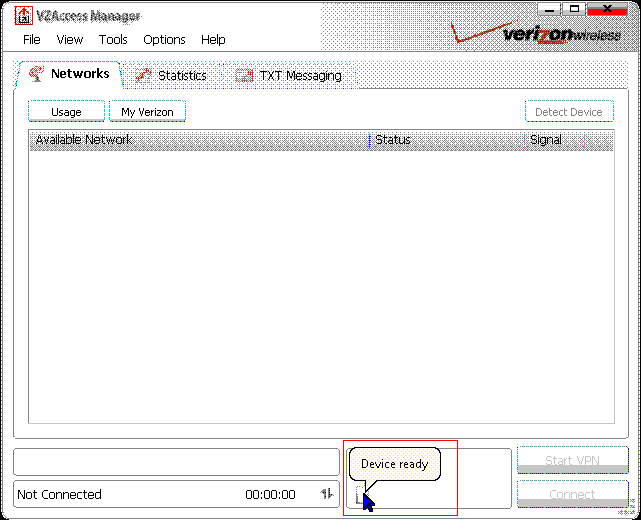
Task: Sort by Signal column header
Action: pos(555,140)
